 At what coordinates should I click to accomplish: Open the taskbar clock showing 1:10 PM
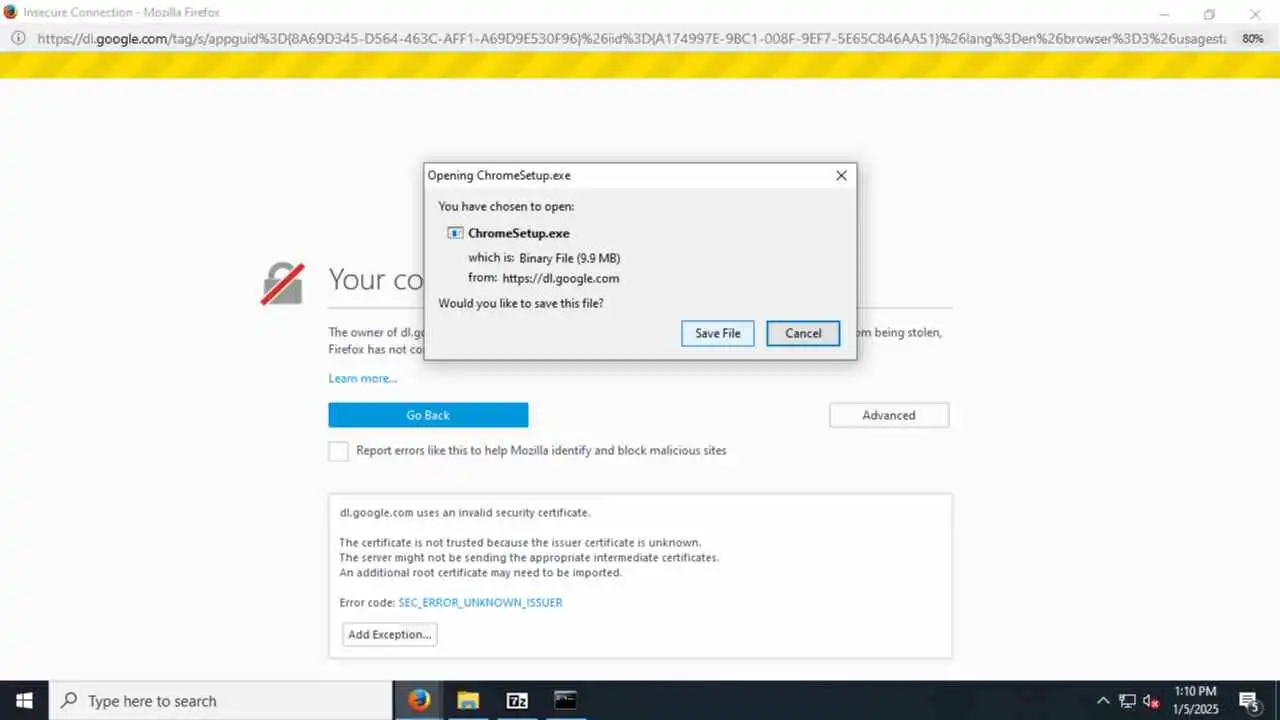[1195, 700]
